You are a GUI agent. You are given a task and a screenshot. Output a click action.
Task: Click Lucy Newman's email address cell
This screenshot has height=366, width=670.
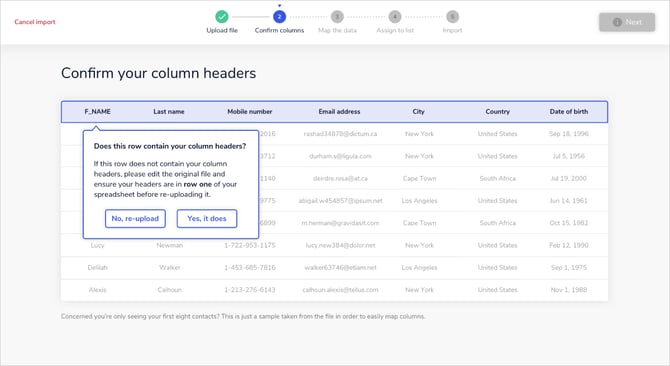click(340, 245)
